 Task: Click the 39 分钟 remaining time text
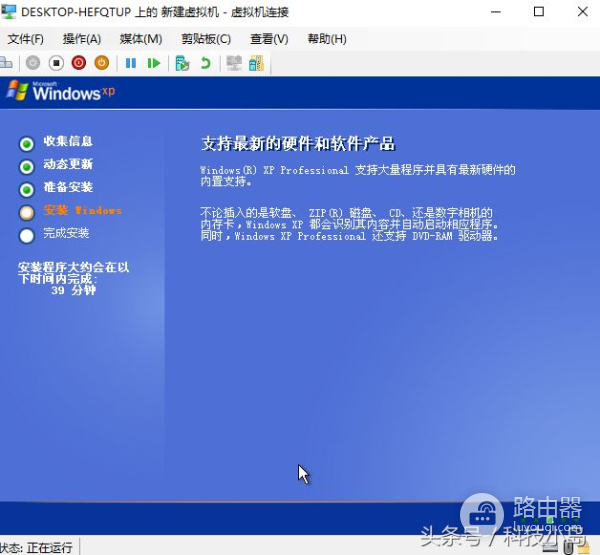click(73, 291)
